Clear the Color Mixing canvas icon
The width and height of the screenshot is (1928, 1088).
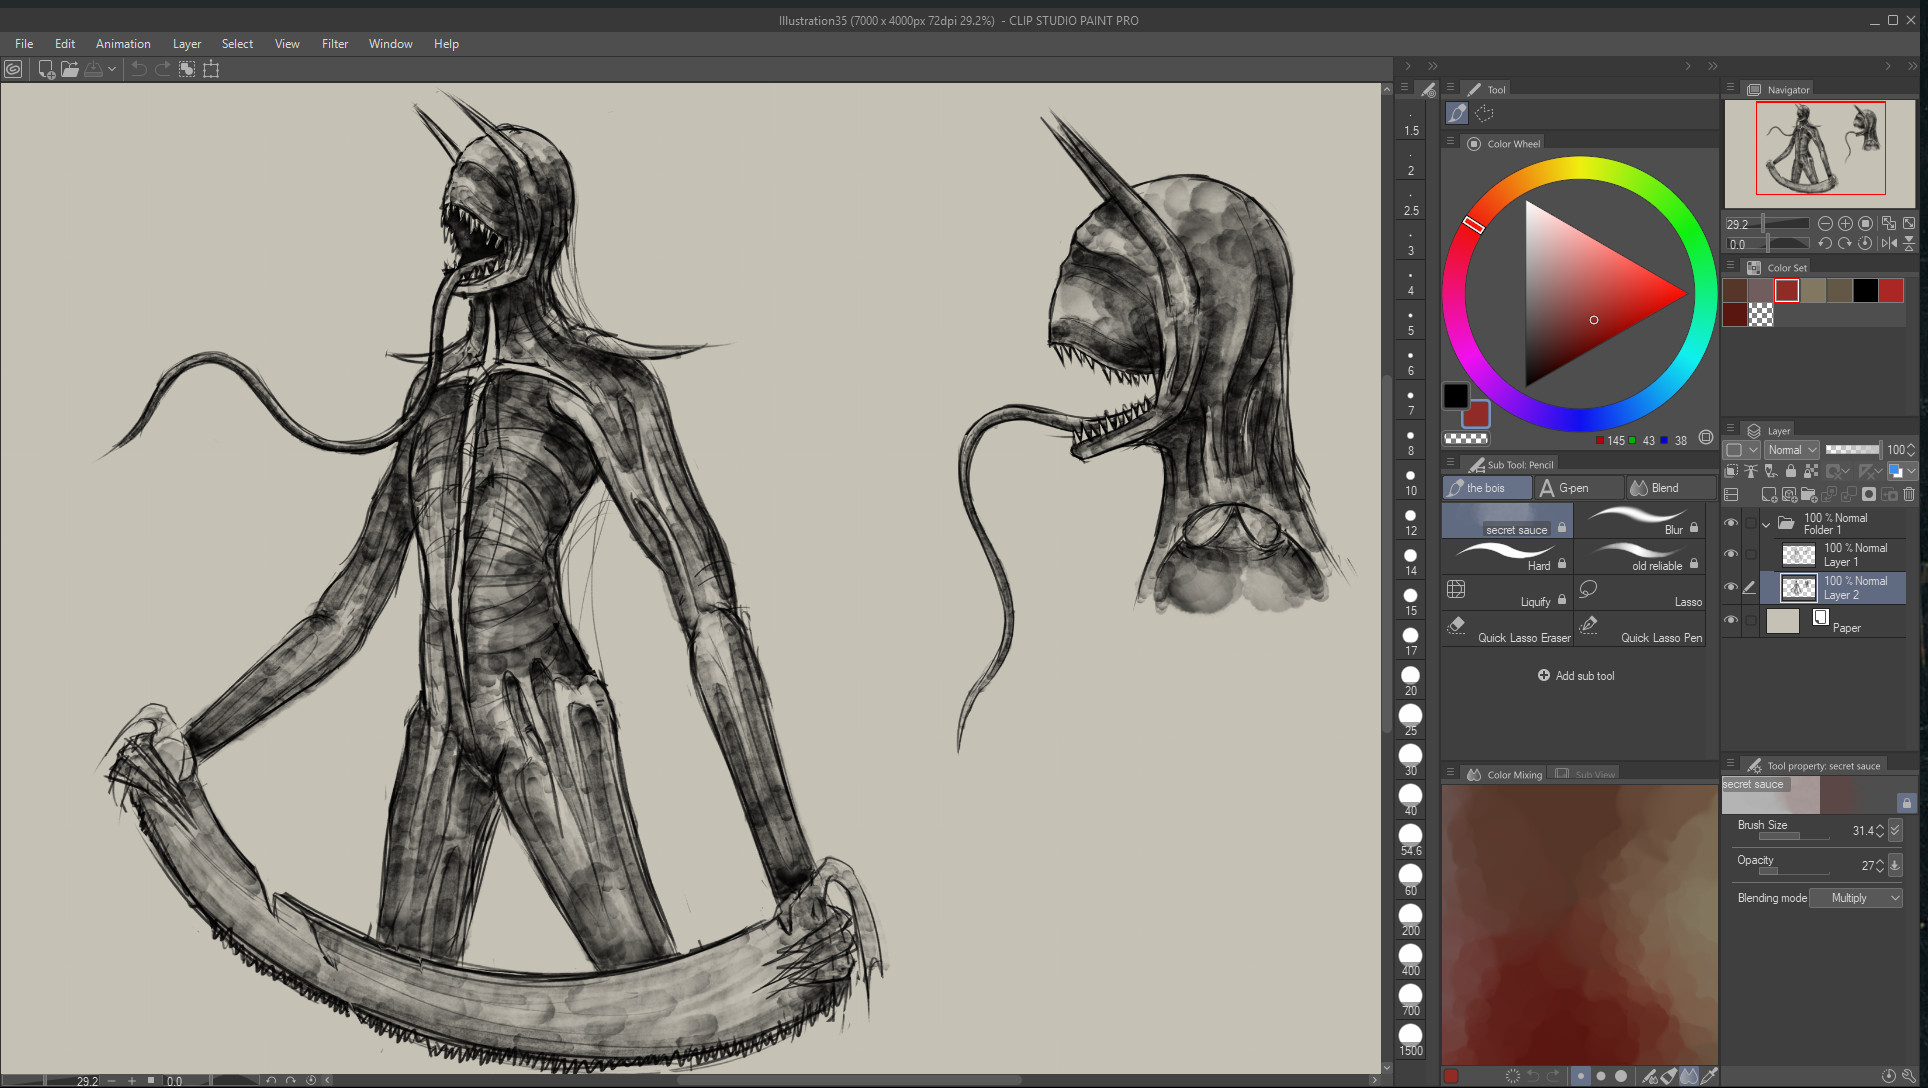1513,1076
